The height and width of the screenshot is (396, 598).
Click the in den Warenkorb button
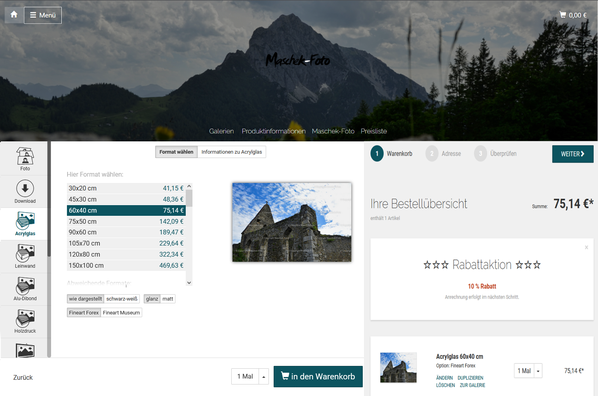tap(318, 377)
